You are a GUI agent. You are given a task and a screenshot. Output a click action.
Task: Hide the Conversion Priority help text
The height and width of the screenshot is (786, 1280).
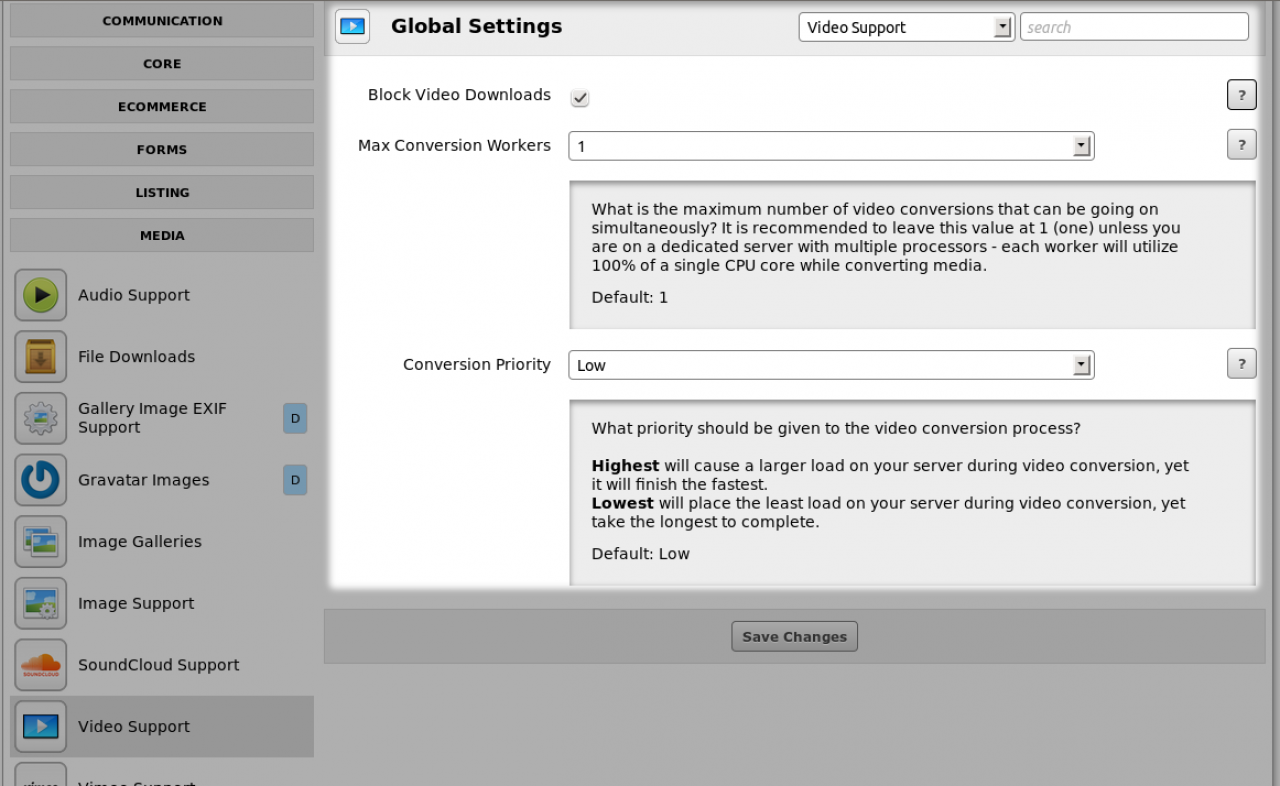coord(1241,364)
